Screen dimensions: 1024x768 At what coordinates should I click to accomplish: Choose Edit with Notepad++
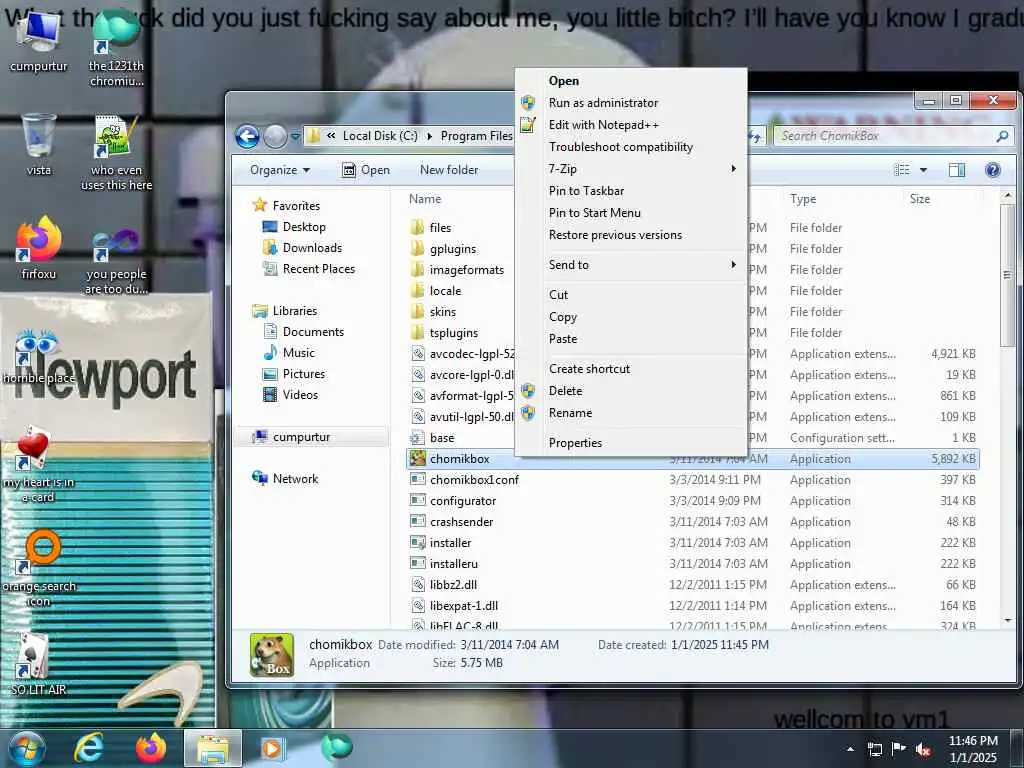631,125
